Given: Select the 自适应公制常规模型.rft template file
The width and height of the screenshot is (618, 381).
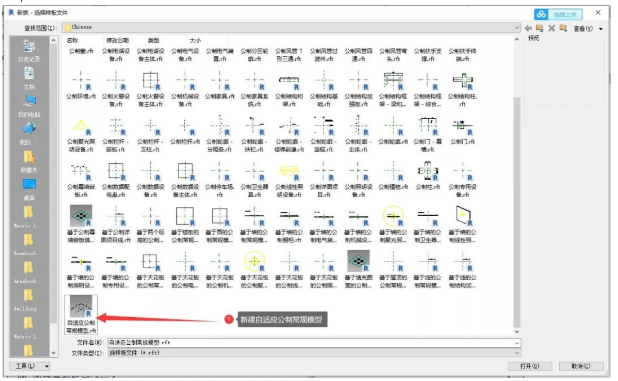Looking at the screenshot, I should click(81, 314).
